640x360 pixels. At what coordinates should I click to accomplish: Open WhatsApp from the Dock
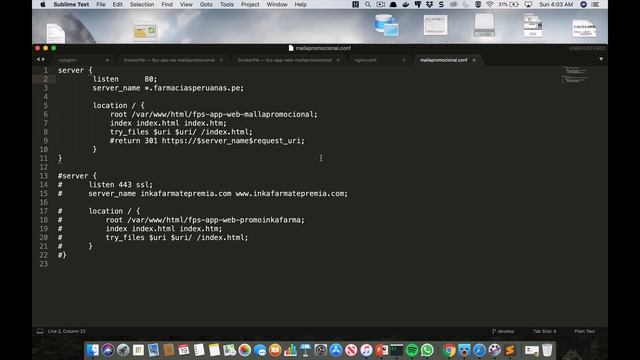[x=427, y=350]
